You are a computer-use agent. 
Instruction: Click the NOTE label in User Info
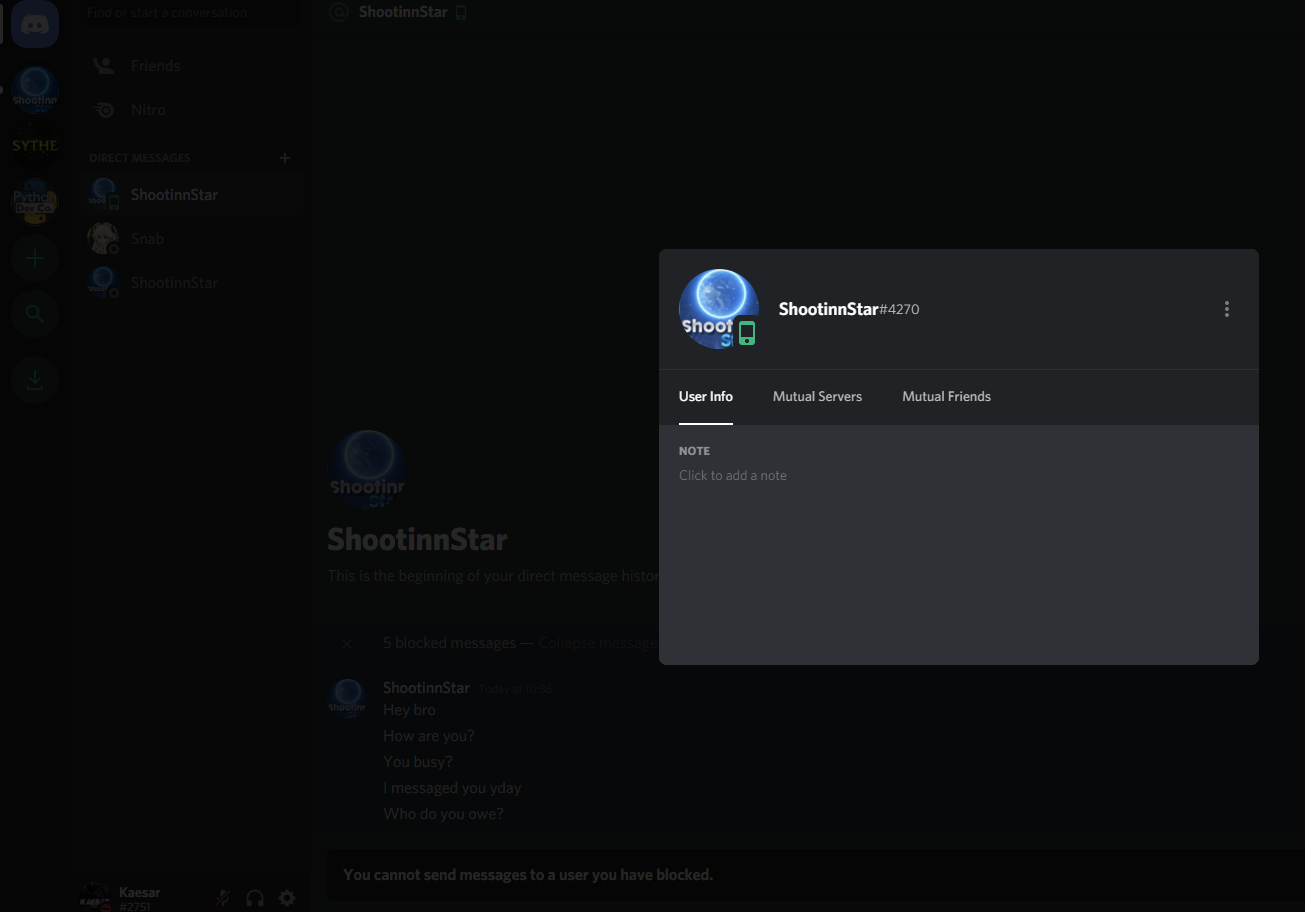[x=694, y=451]
